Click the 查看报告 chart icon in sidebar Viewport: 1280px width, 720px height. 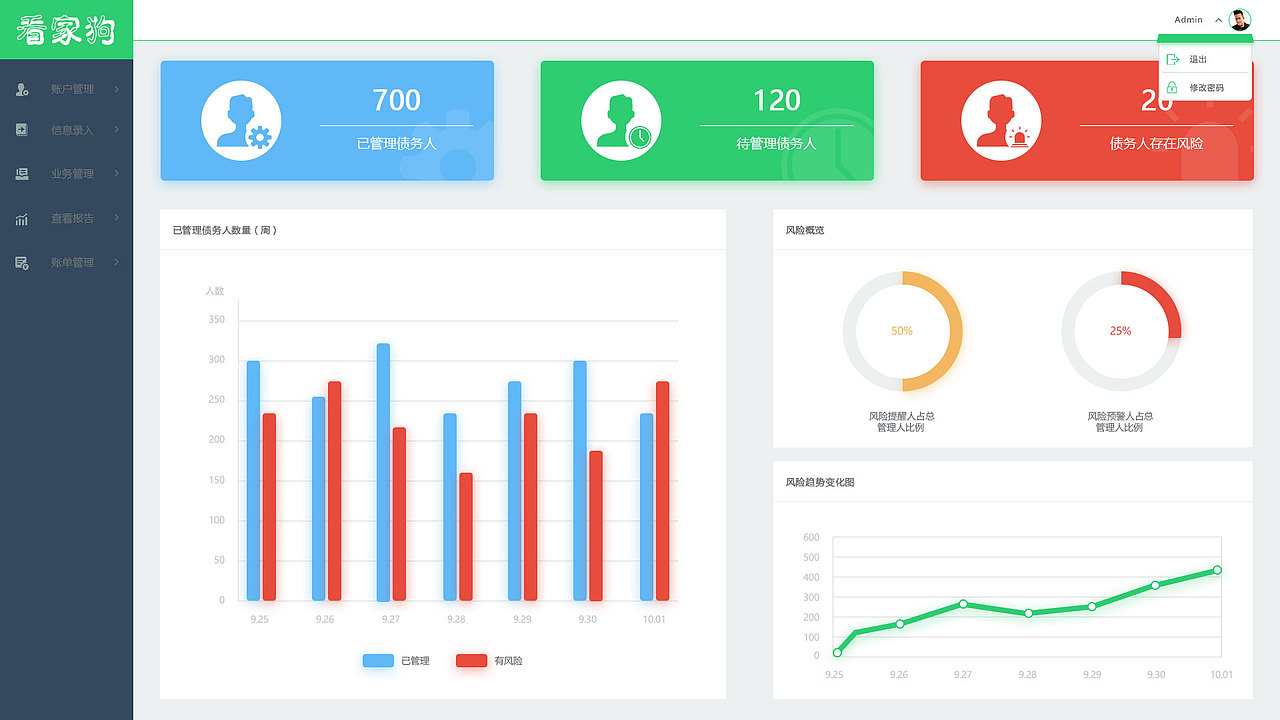point(22,218)
